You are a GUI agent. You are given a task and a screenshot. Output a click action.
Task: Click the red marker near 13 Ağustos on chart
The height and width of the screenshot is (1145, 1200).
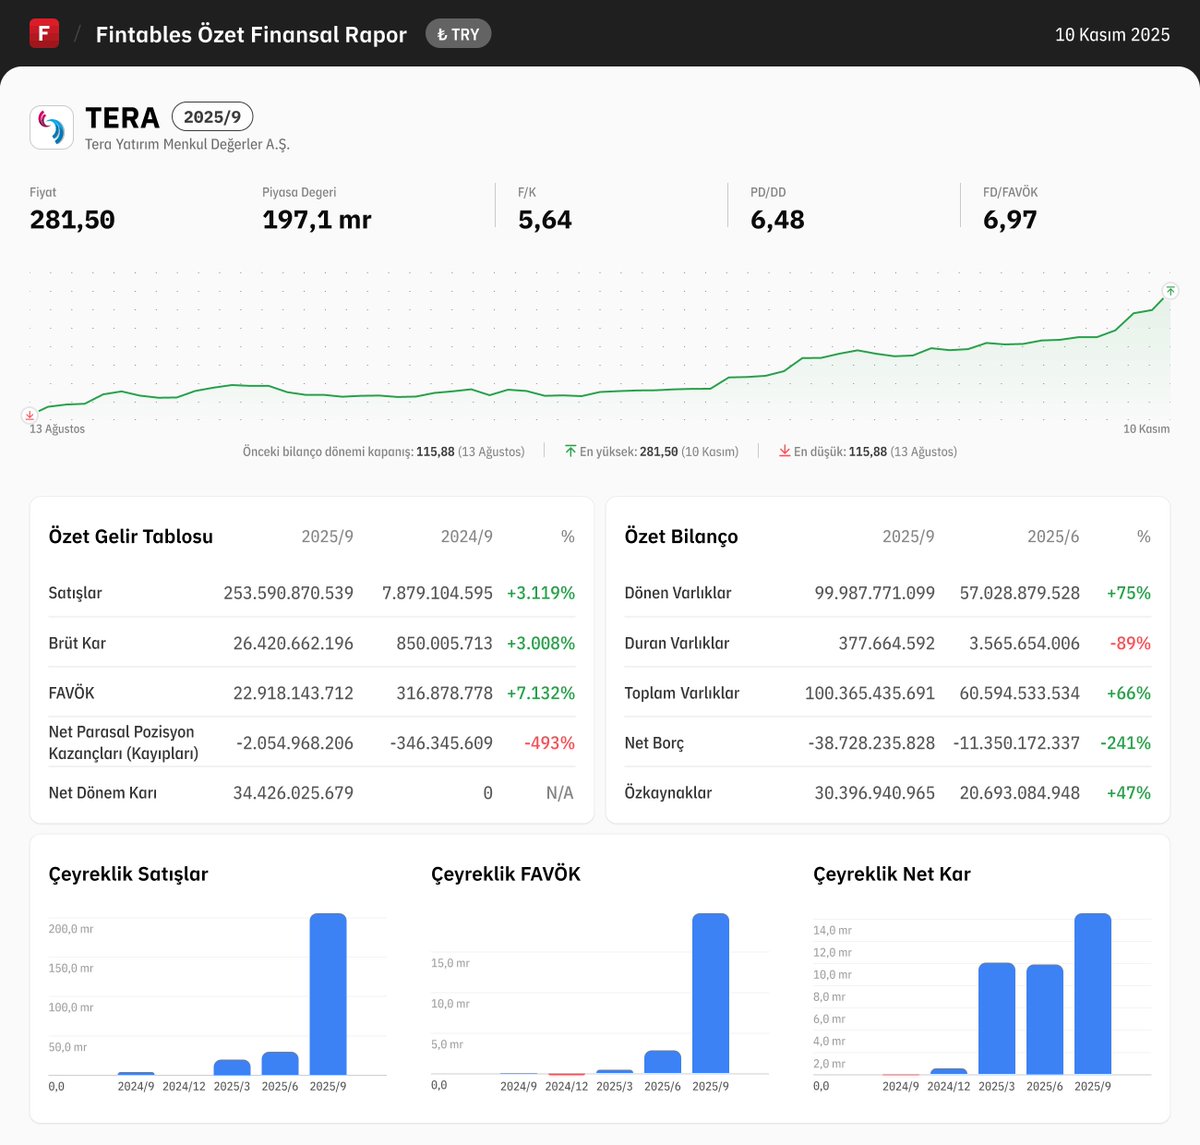click(29, 415)
